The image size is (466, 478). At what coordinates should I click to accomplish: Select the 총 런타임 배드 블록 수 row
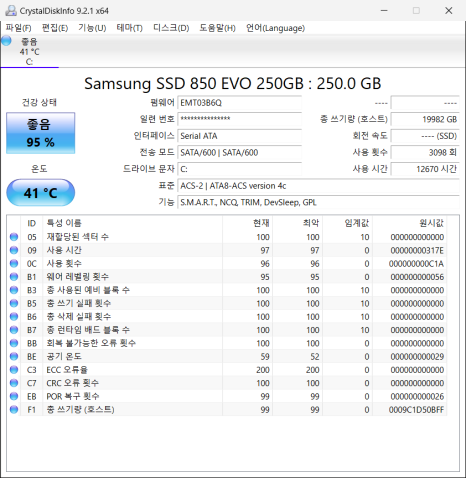(x=227, y=330)
